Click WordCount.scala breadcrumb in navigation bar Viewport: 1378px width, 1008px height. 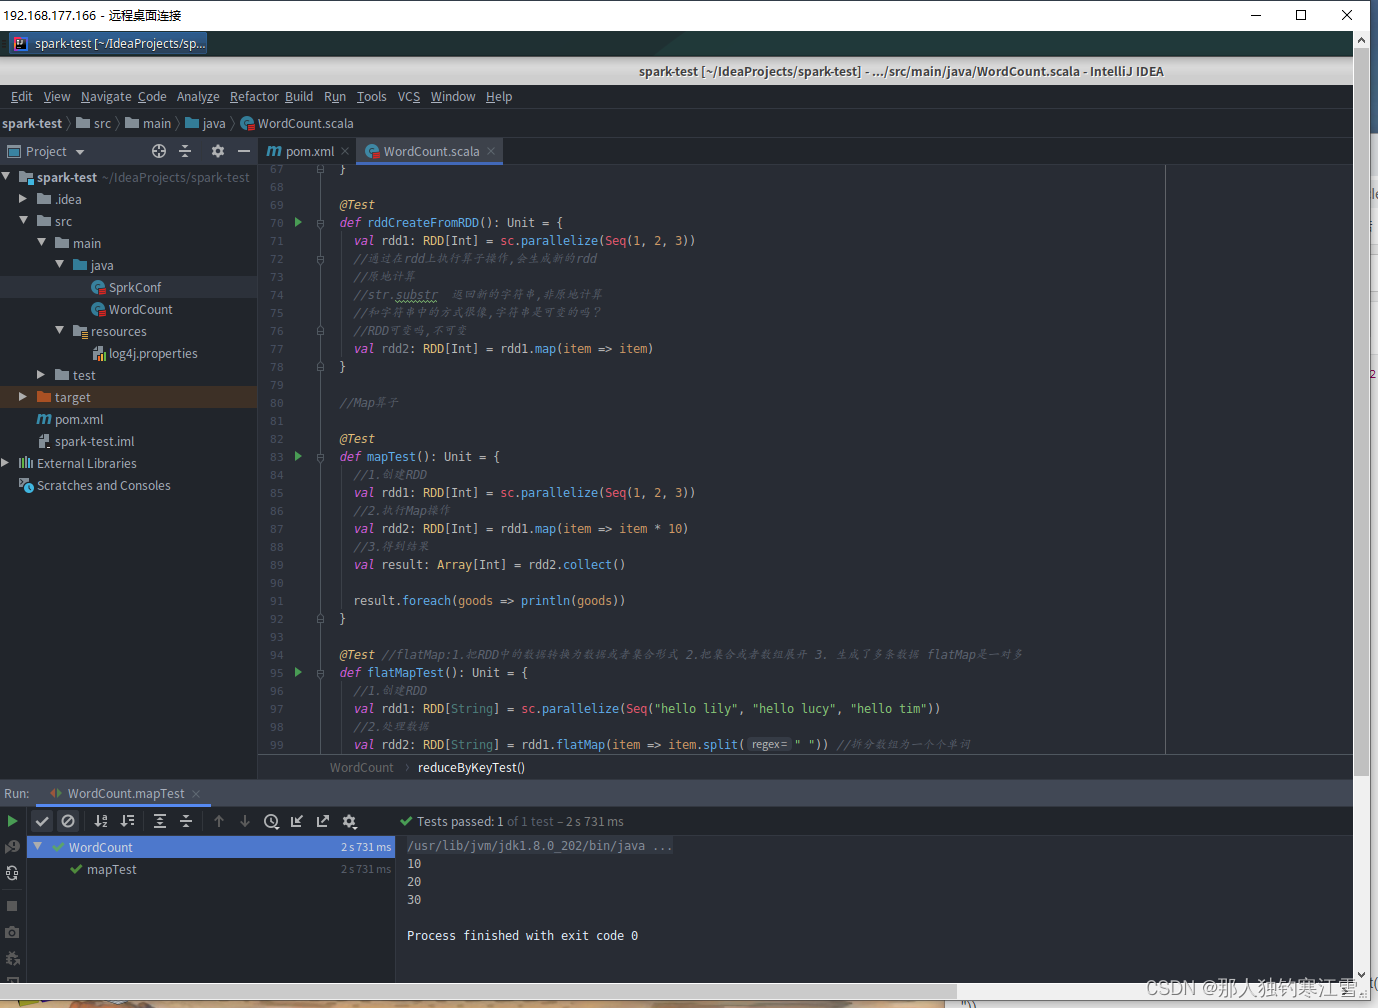[297, 123]
